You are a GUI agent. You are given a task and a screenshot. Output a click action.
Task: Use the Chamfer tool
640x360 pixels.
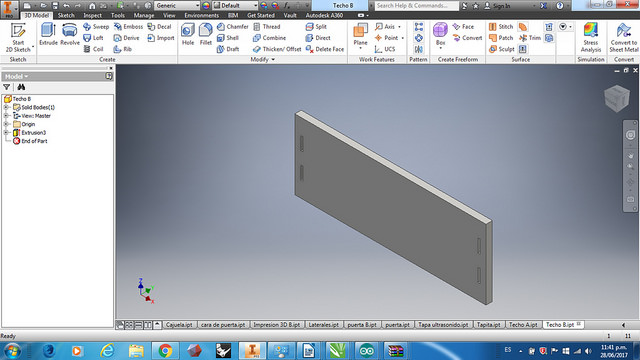tap(232, 27)
